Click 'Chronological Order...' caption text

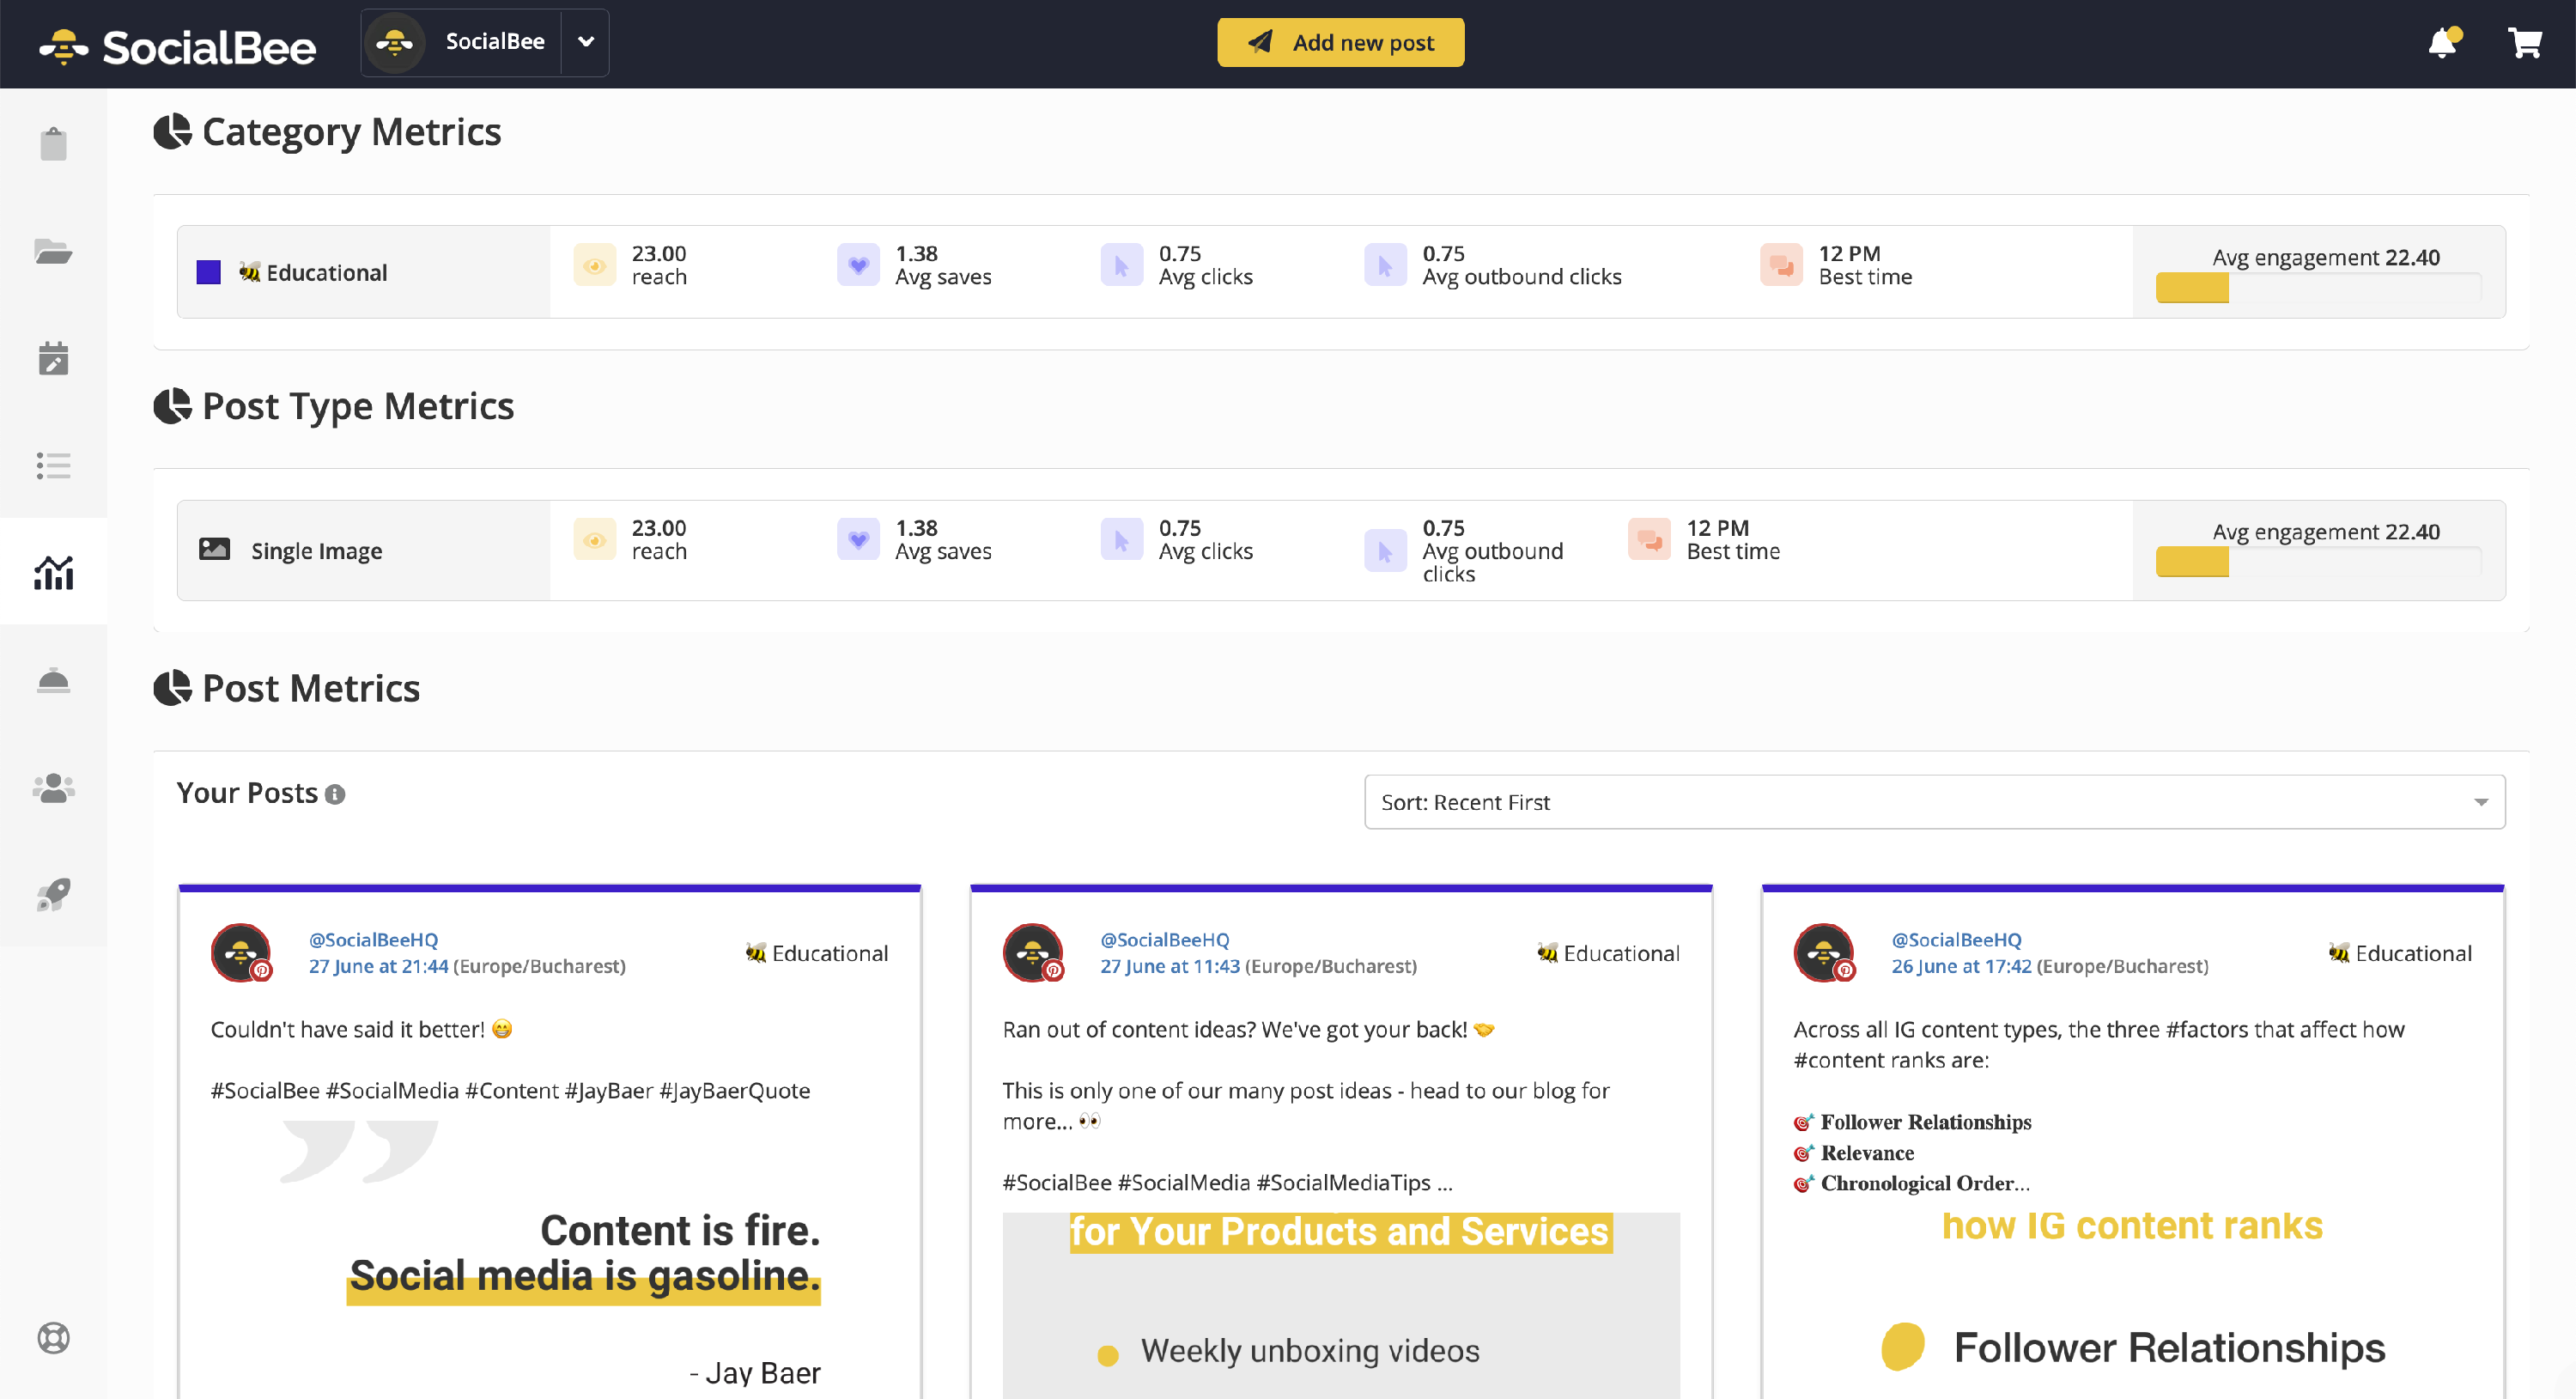(x=1925, y=1183)
